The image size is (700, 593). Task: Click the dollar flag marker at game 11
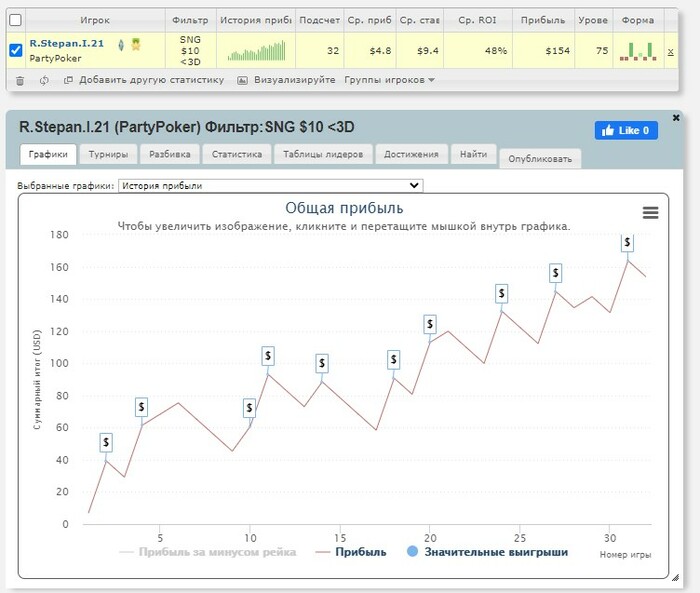click(x=268, y=356)
